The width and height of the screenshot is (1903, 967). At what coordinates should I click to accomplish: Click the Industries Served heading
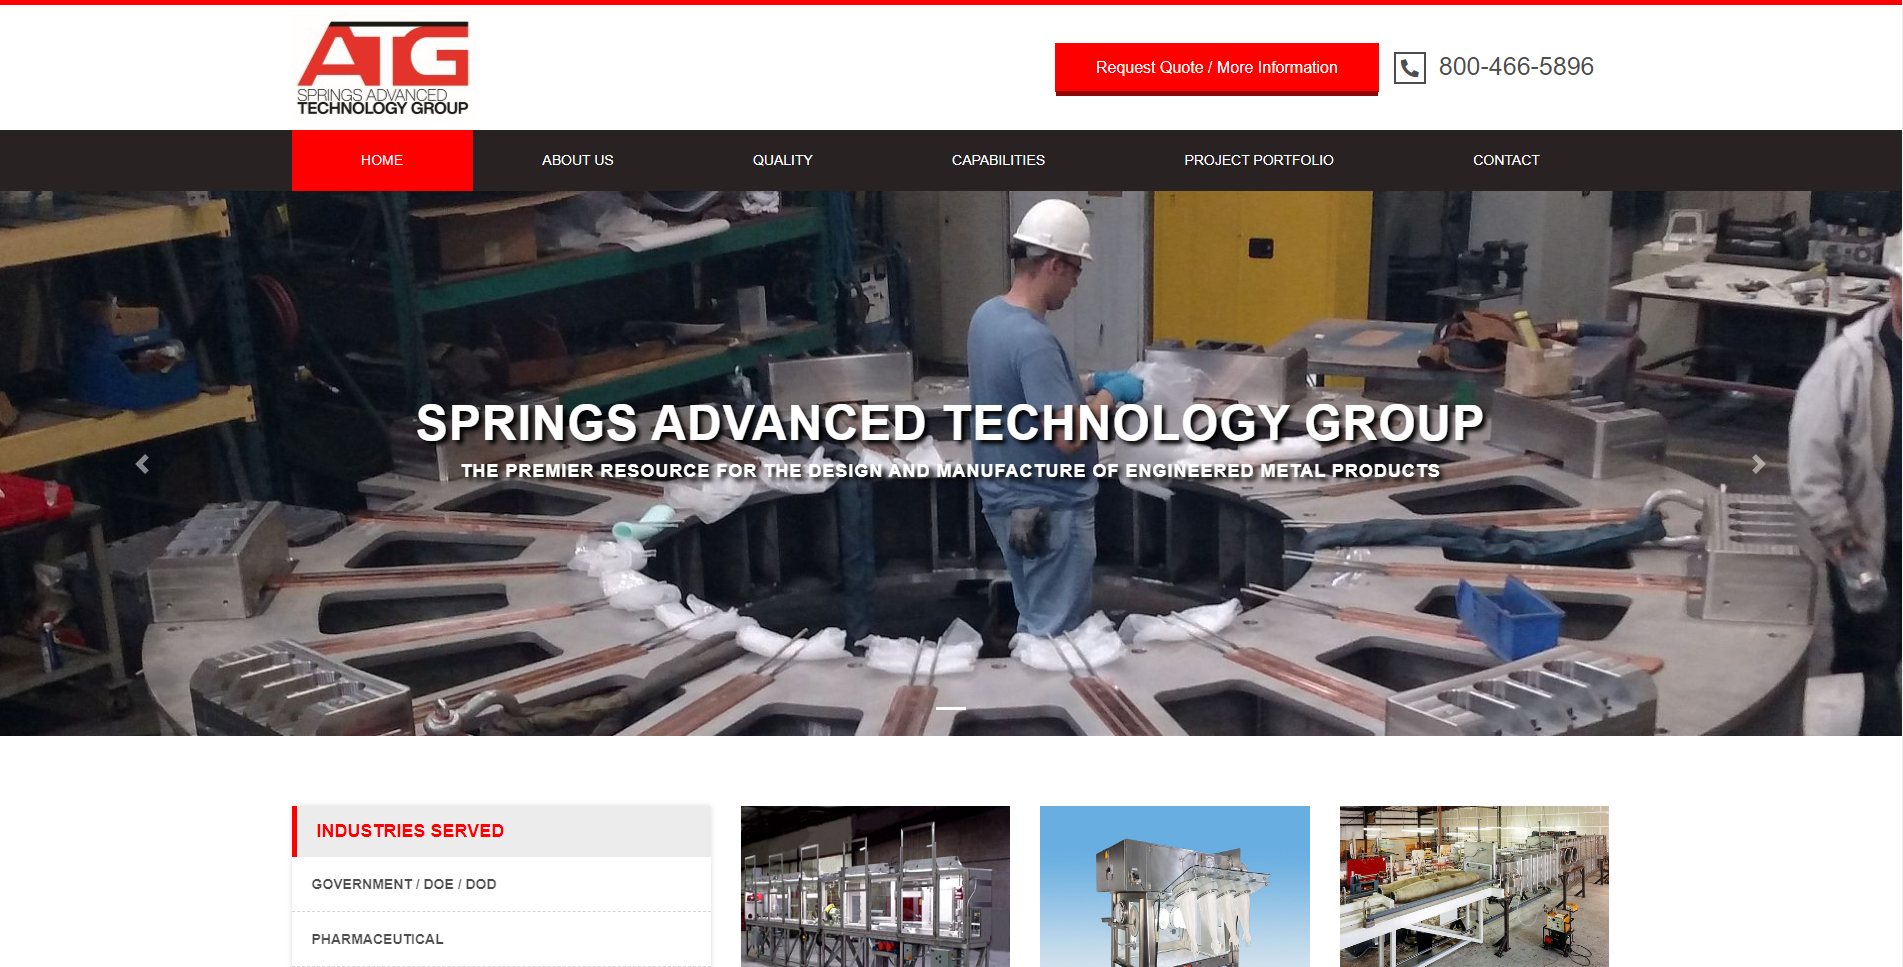click(x=410, y=831)
